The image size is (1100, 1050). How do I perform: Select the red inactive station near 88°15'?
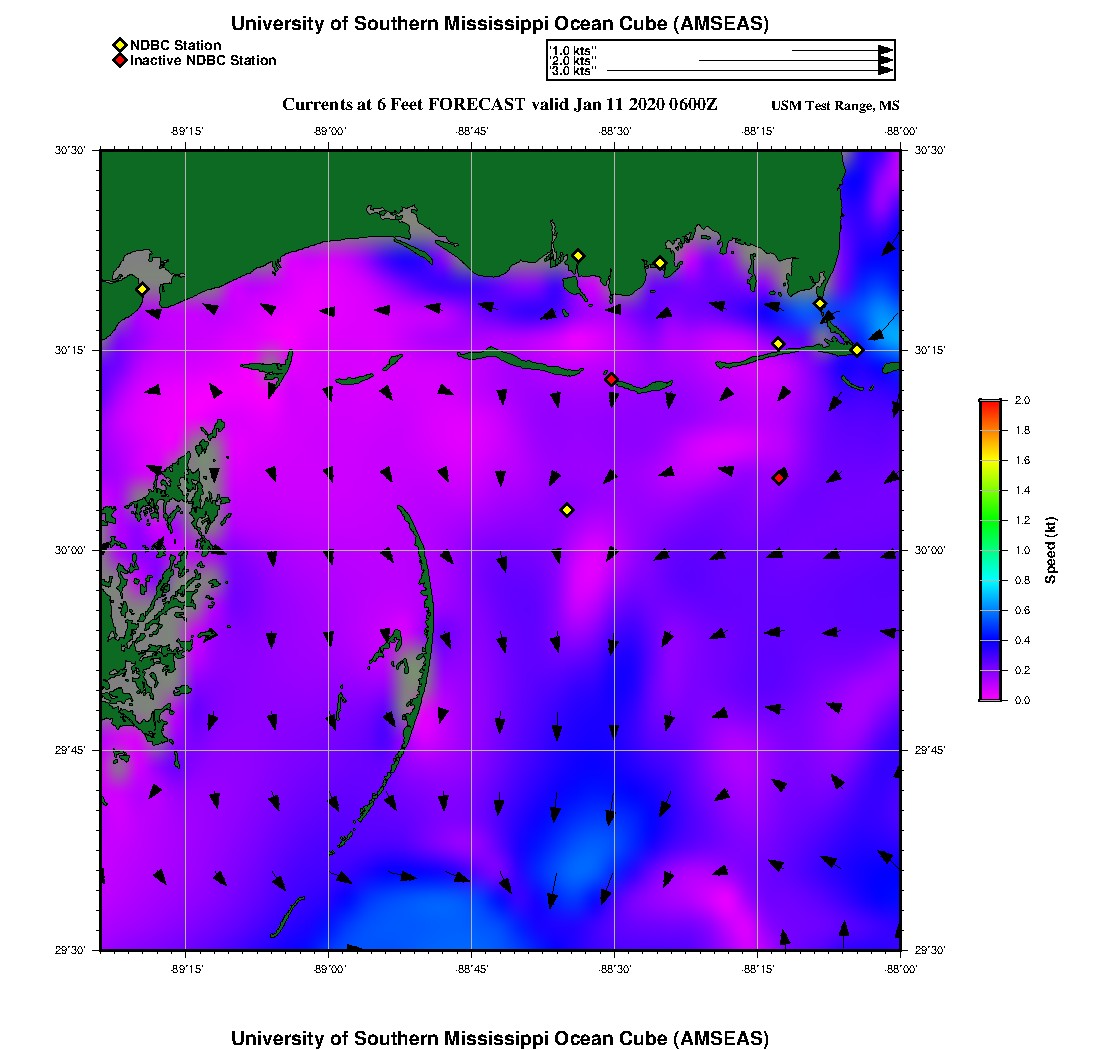(x=779, y=478)
